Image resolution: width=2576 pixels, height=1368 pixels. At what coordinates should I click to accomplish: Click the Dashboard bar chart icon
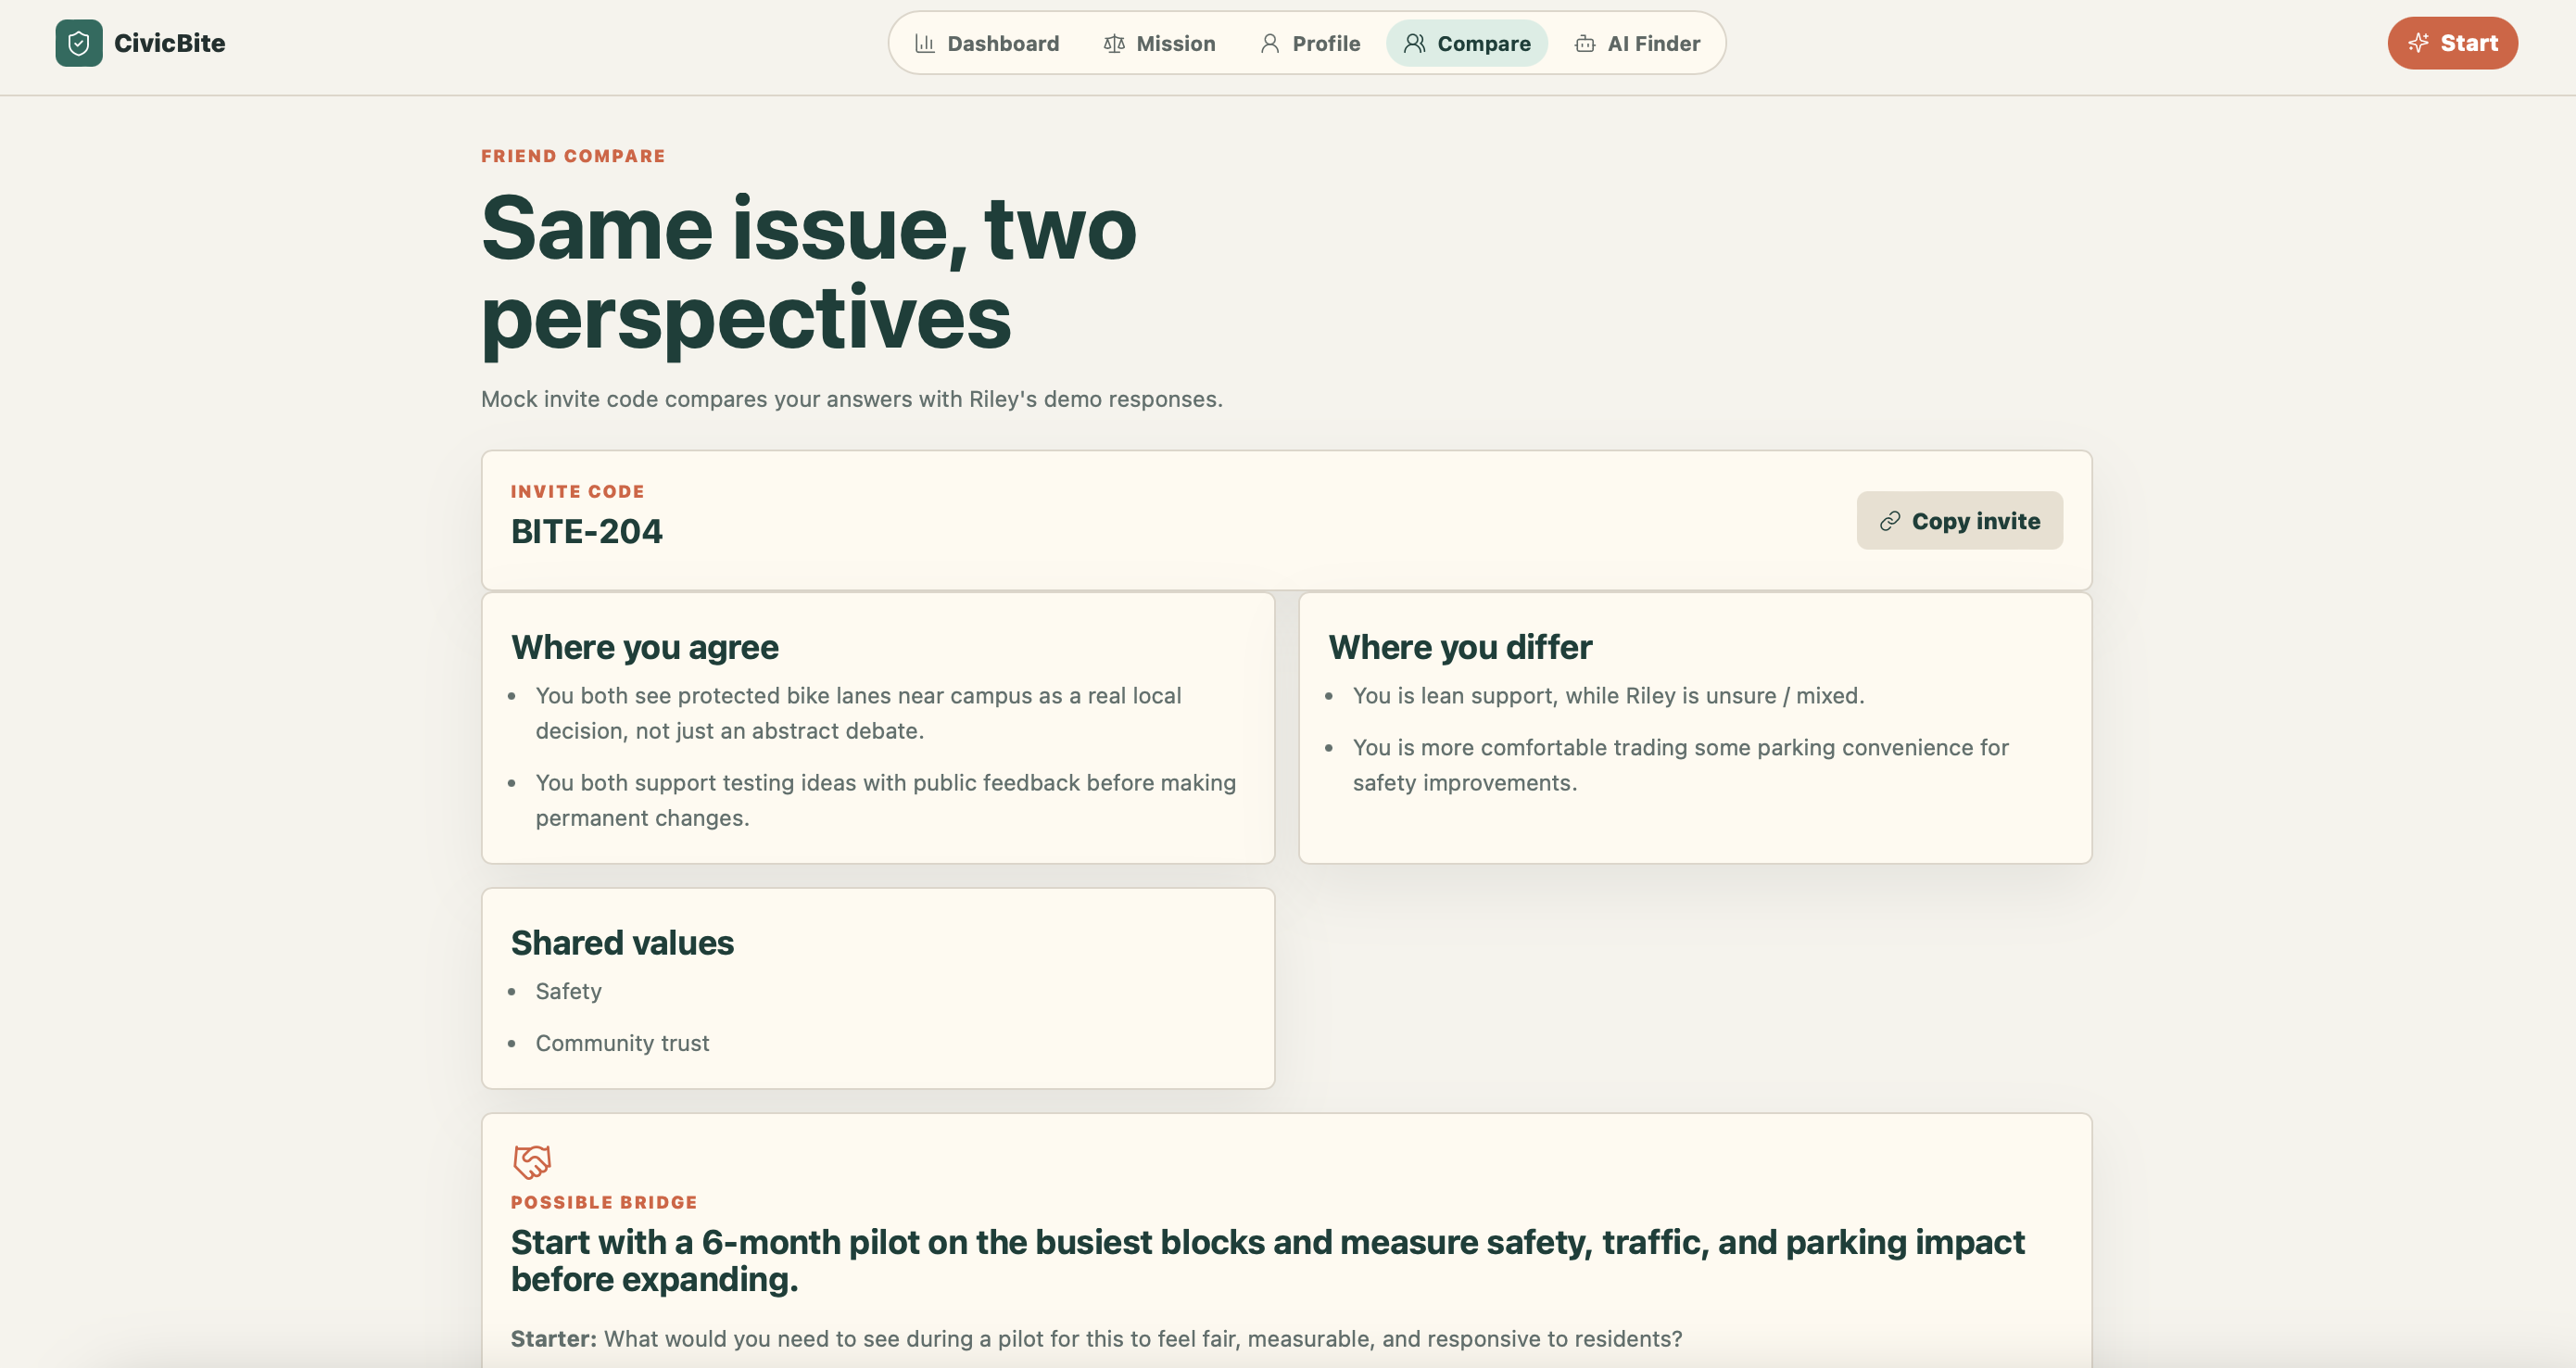[924, 43]
